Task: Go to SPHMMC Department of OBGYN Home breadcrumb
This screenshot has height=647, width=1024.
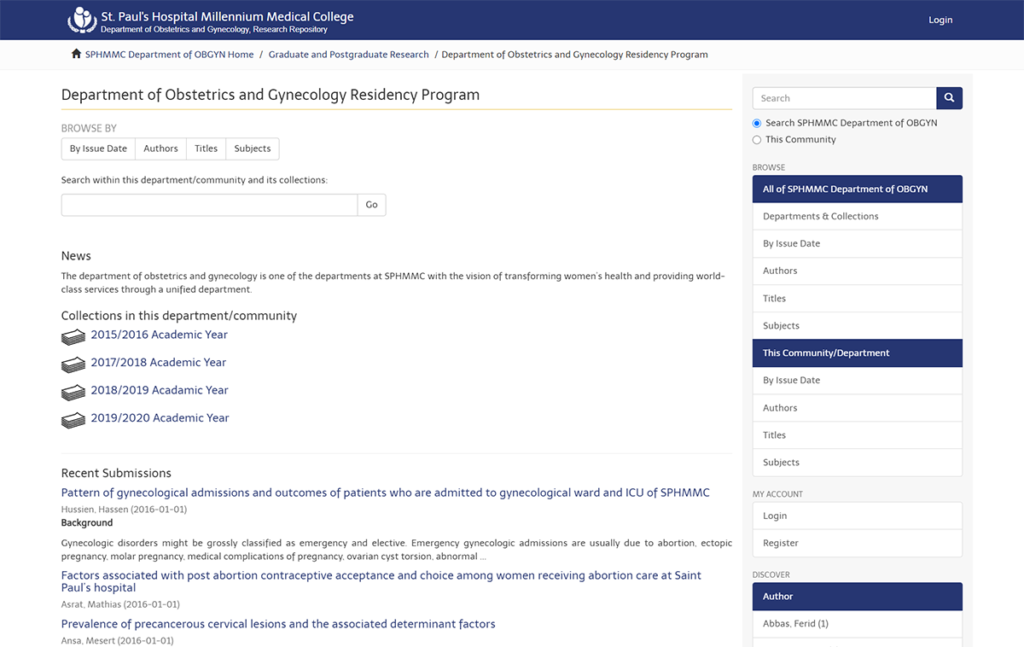Action: [169, 54]
